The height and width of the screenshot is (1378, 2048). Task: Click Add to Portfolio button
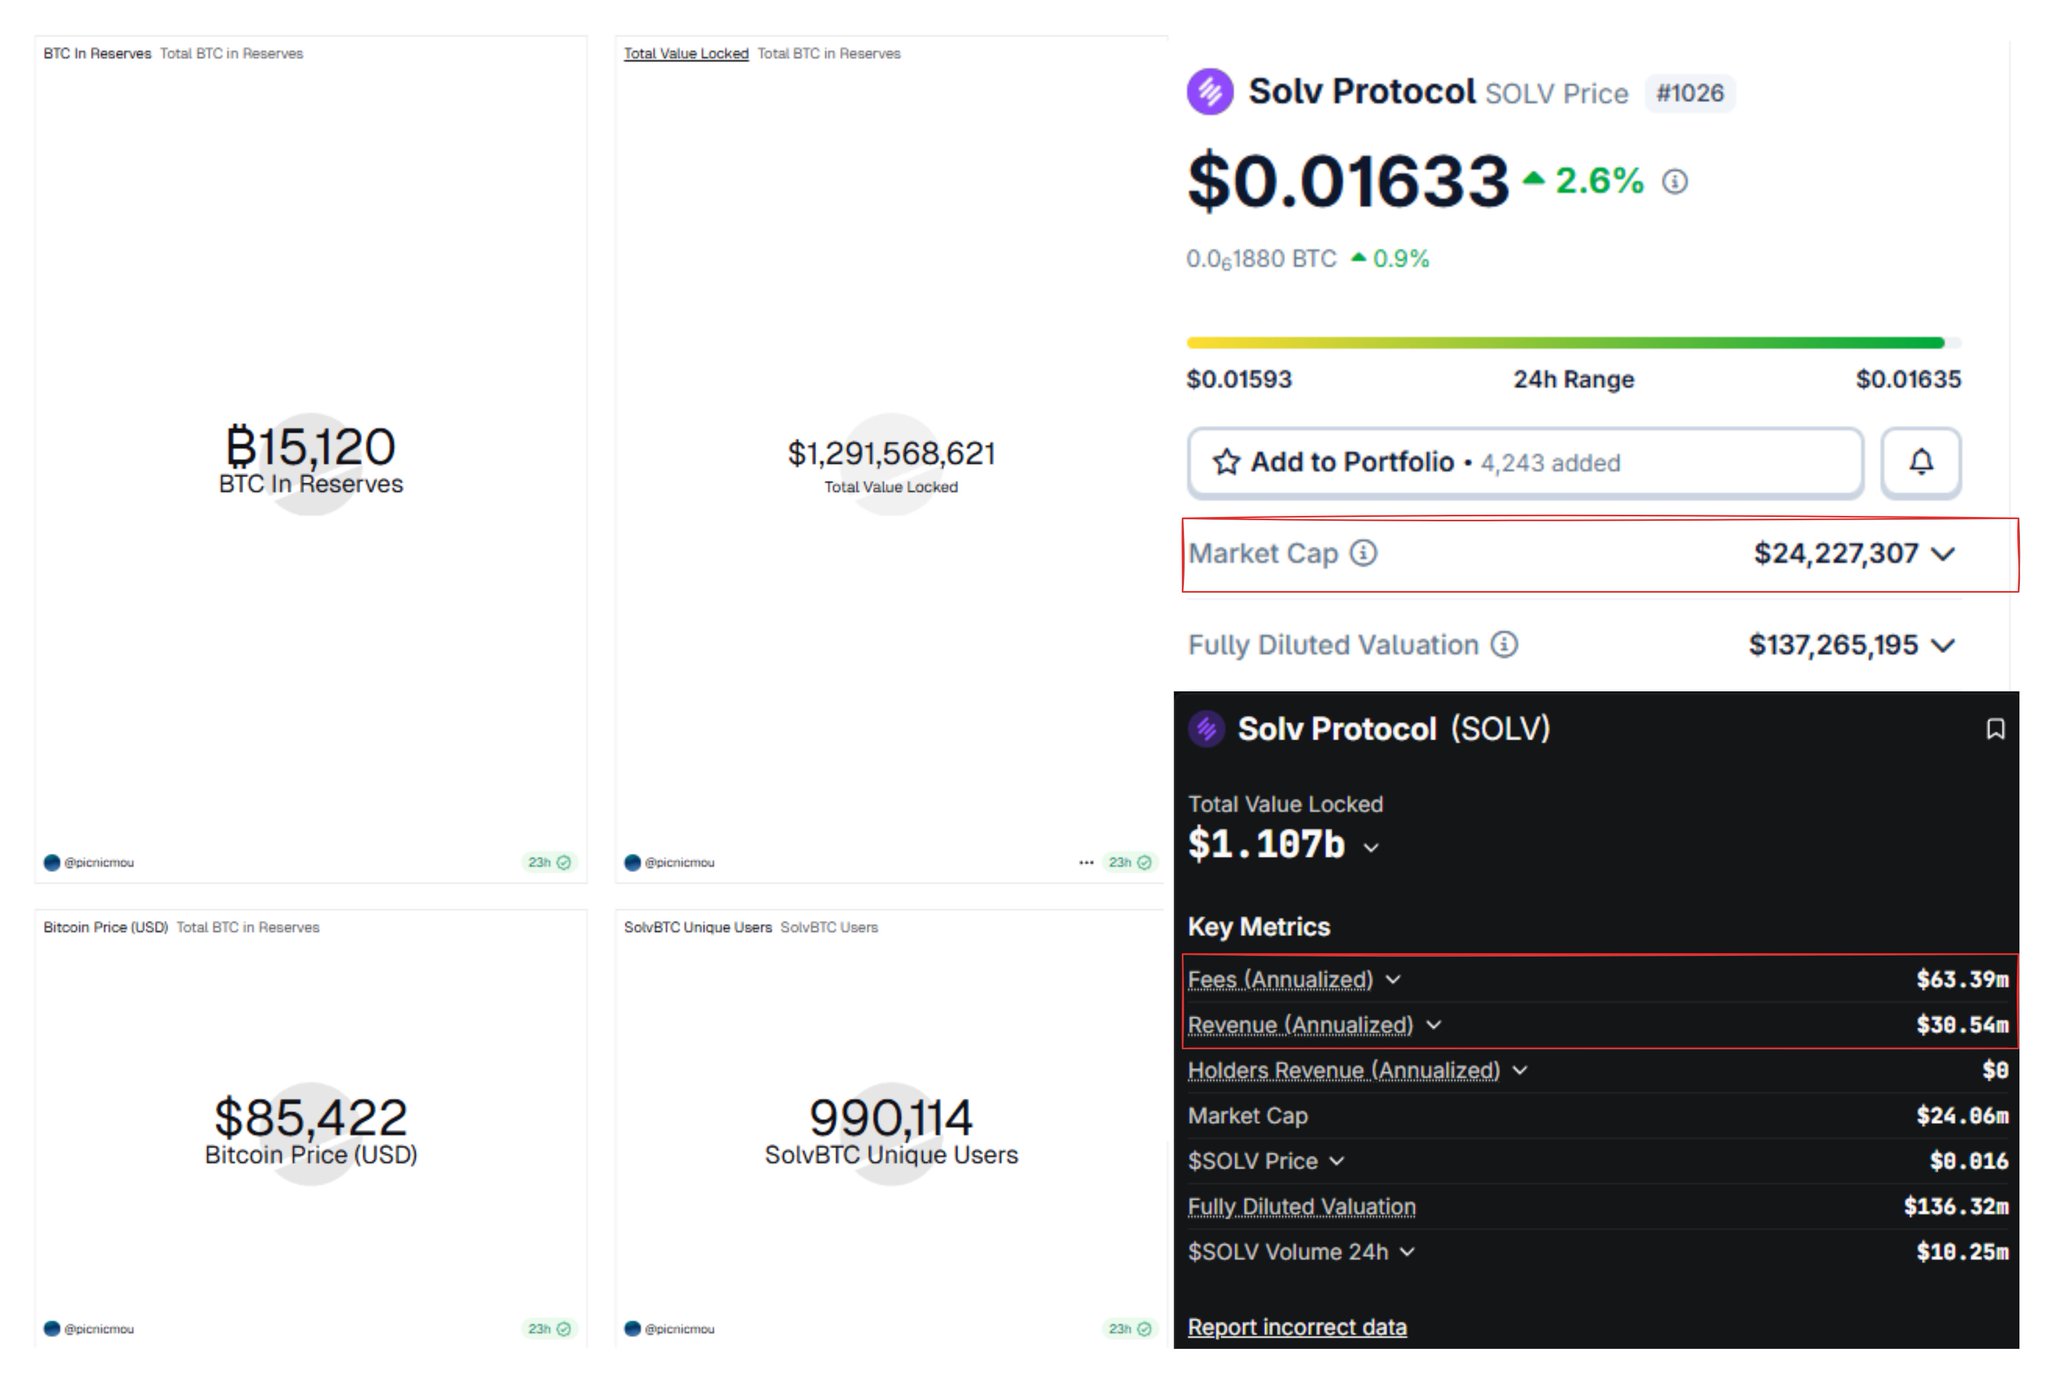[1524, 463]
